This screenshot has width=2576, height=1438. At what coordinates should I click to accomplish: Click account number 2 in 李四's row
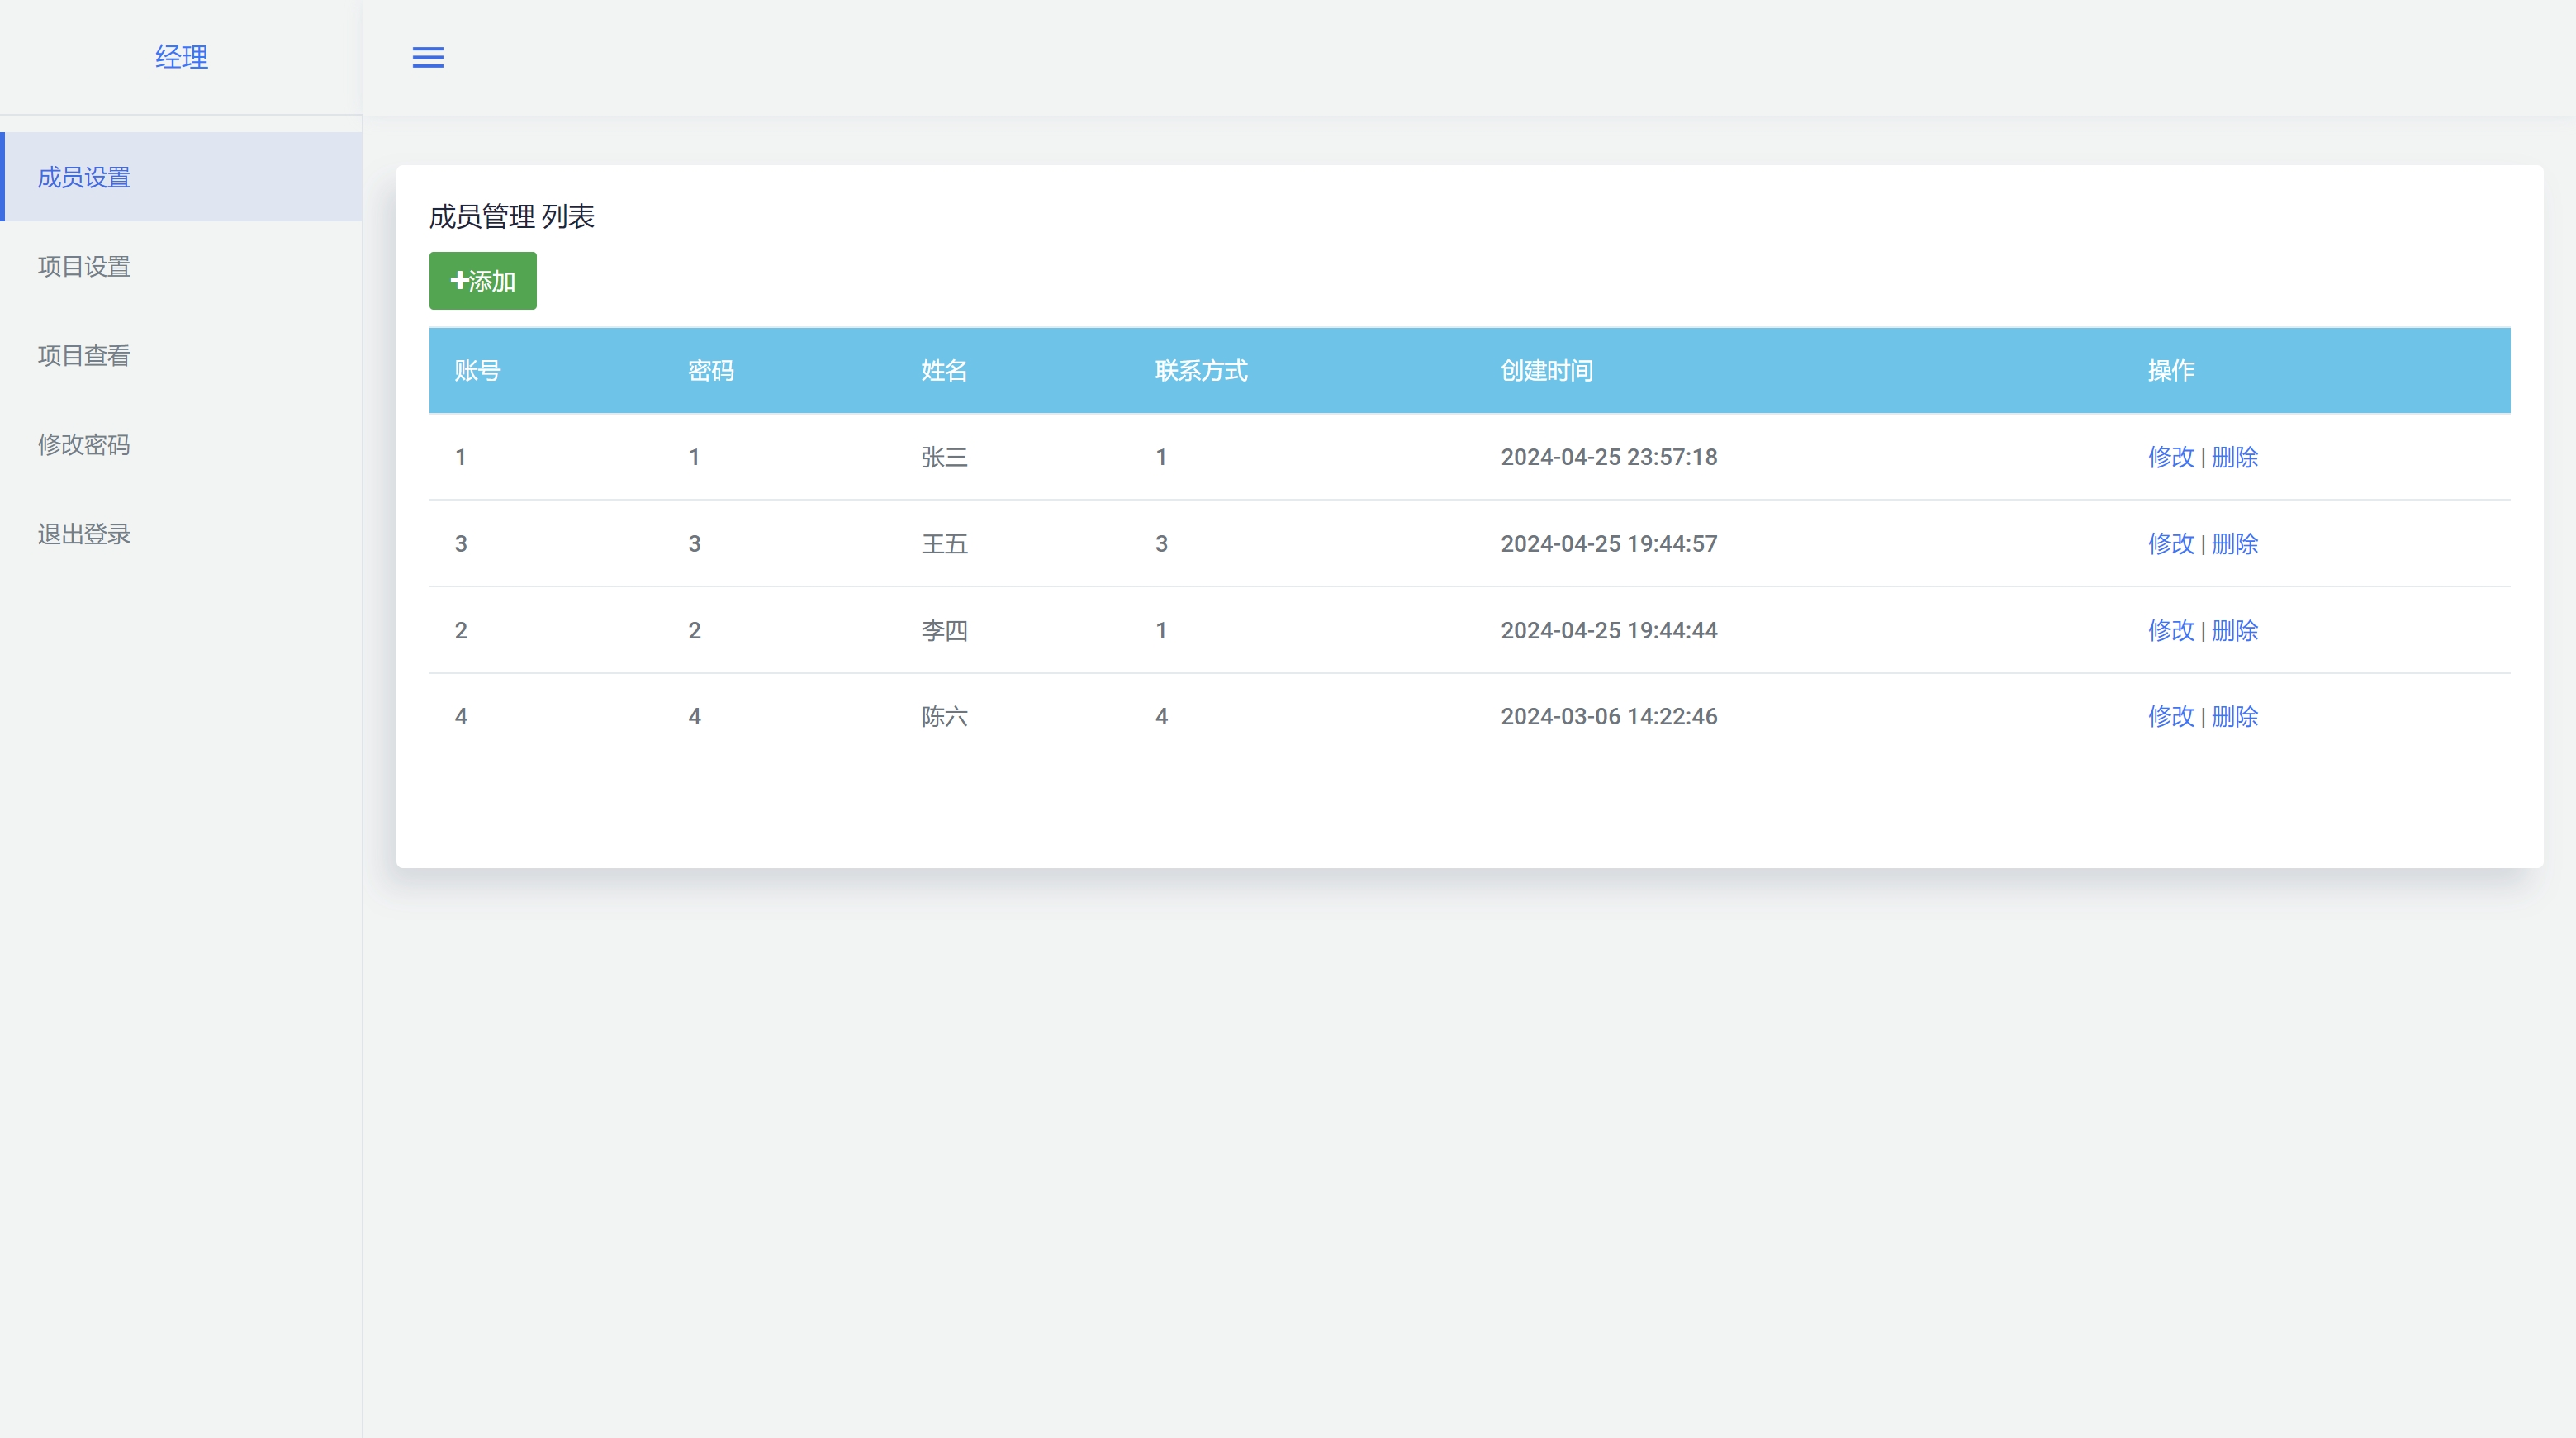click(461, 630)
